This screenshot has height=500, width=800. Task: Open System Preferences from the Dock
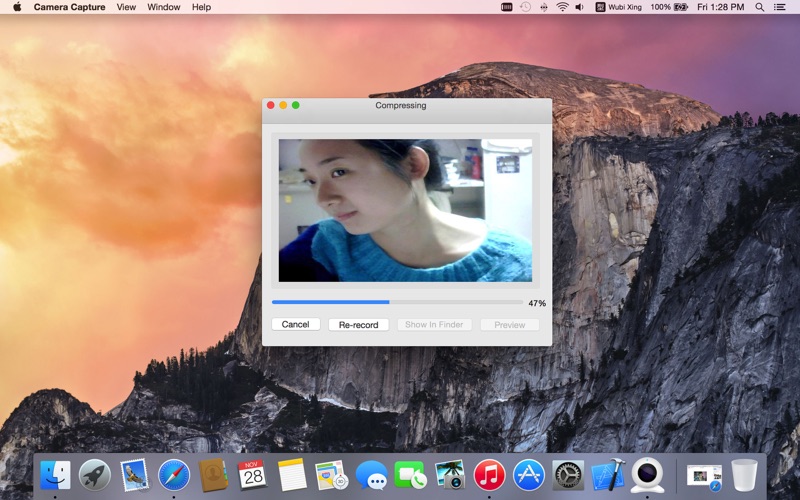pyautogui.click(x=568, y=475)
